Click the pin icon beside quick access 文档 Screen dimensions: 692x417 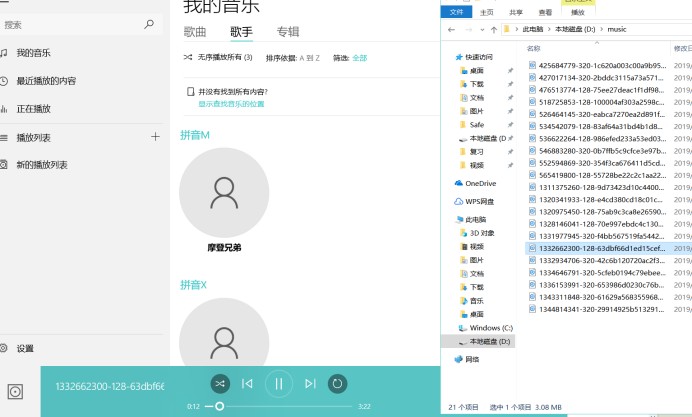point(511,98)
